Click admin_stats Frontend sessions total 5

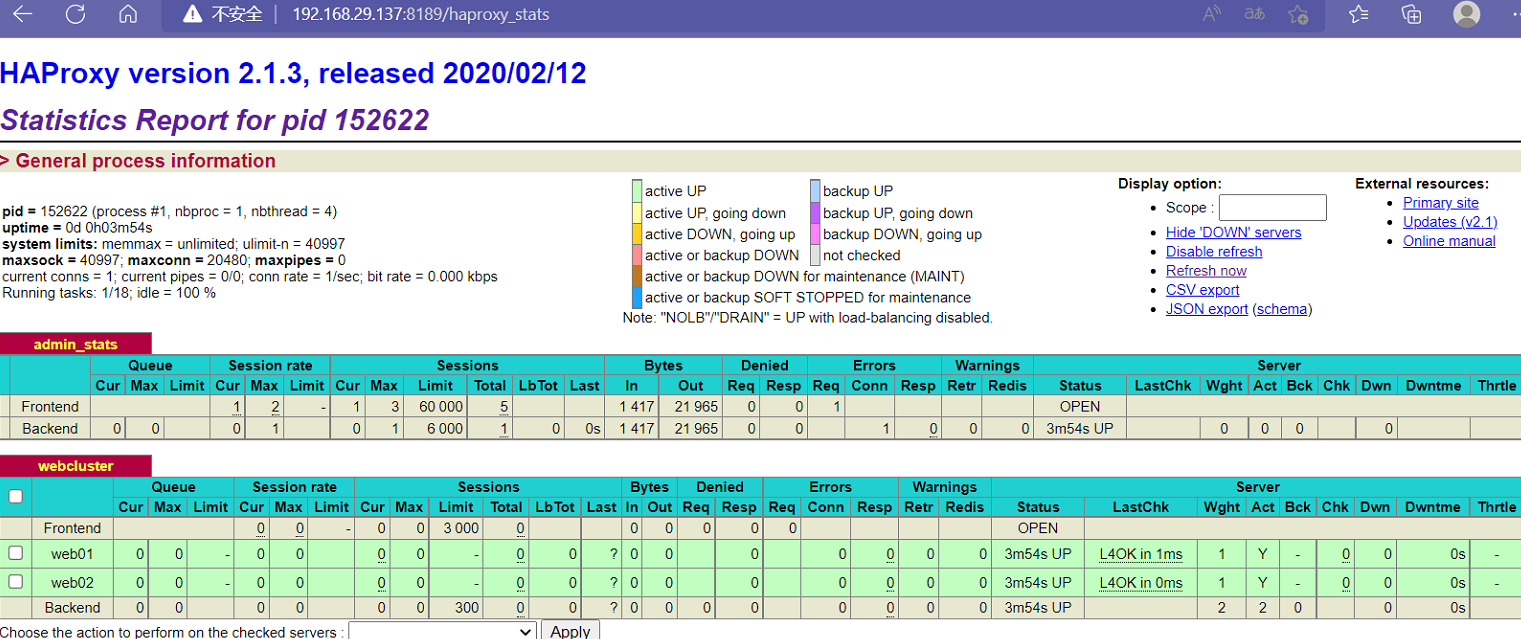coord(504,407)
